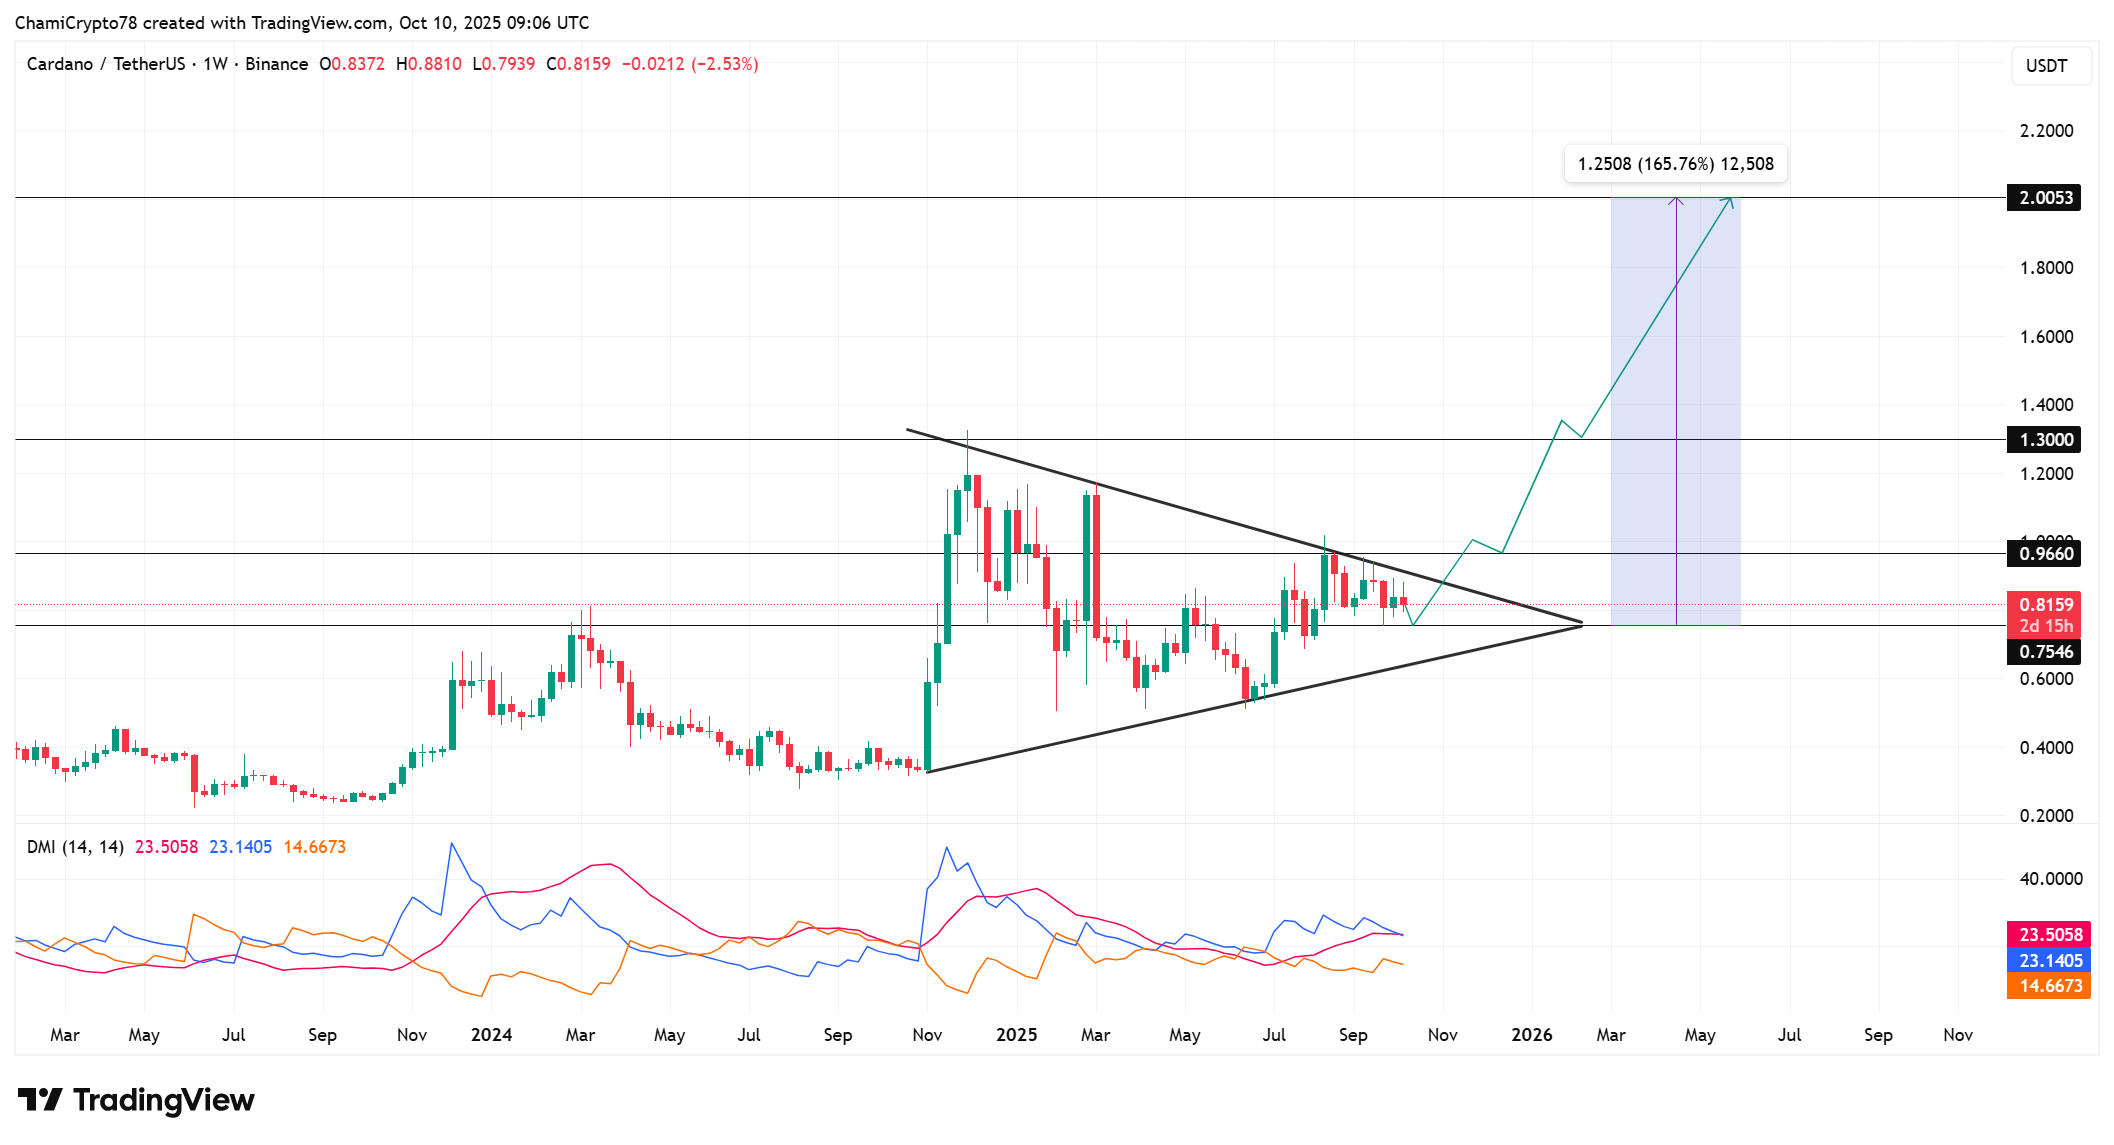Click the pink 23.5058 DMI value tag
The height and width of the screenshot is (1145, 2114).
click(2049, 935)
